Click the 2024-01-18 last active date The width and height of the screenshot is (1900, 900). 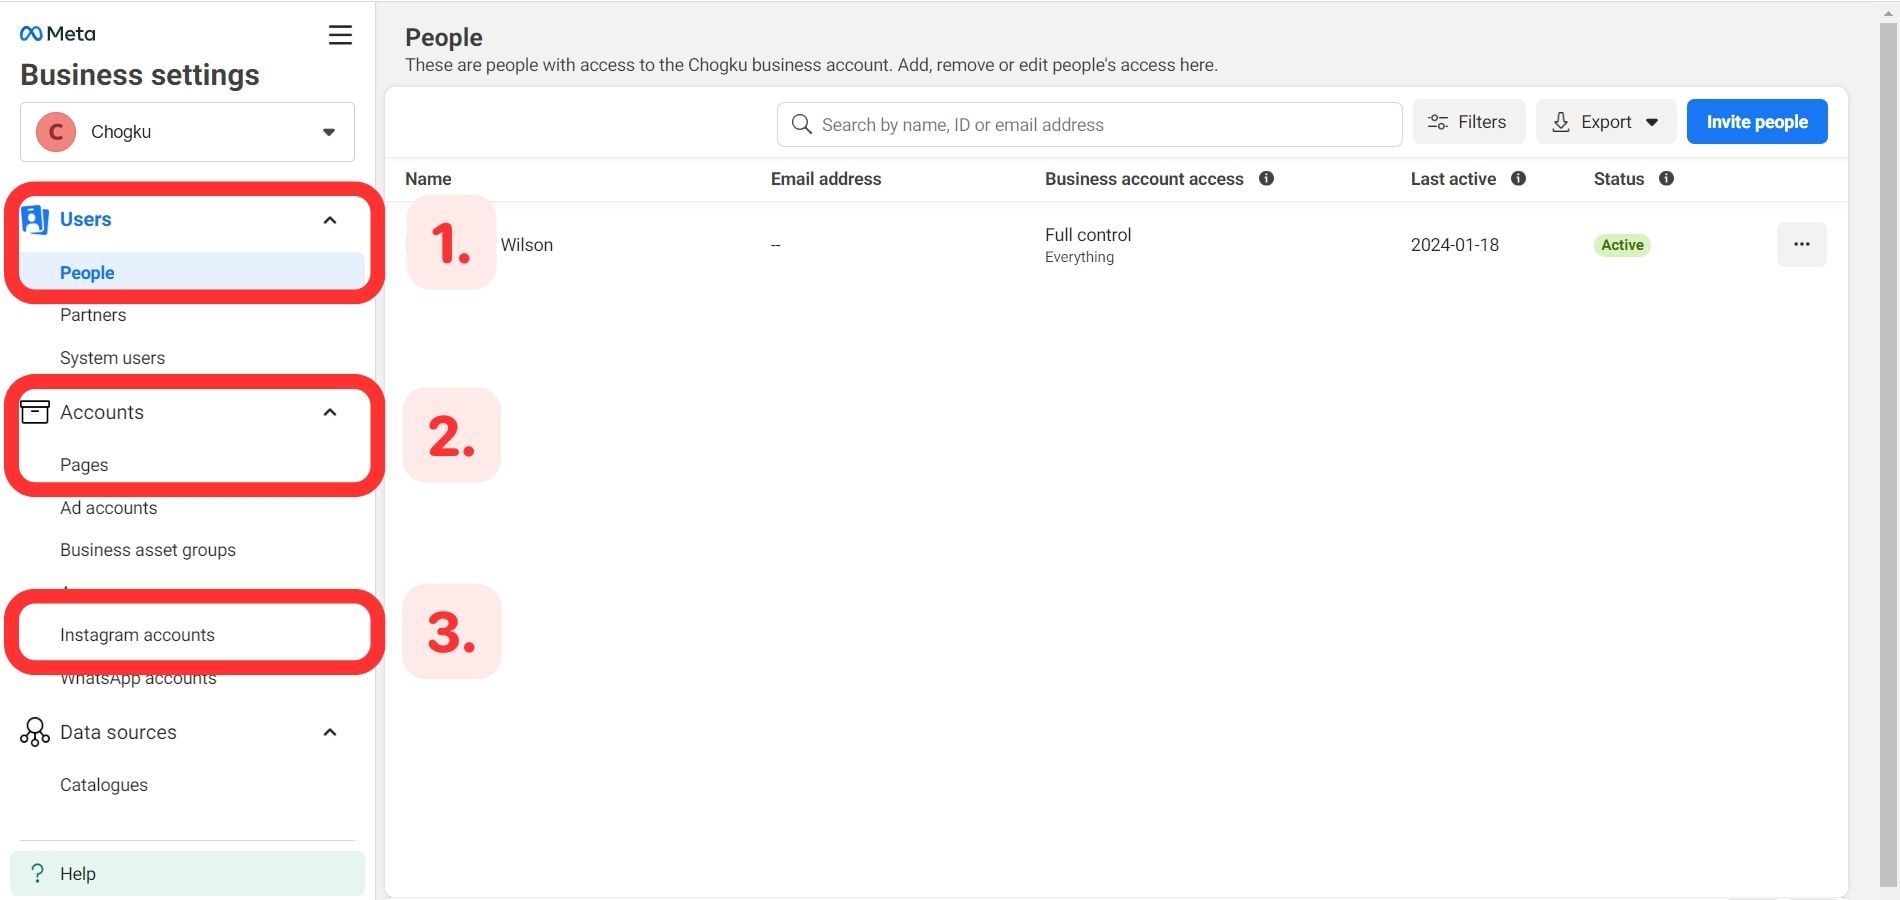(x=1454, y=245)
